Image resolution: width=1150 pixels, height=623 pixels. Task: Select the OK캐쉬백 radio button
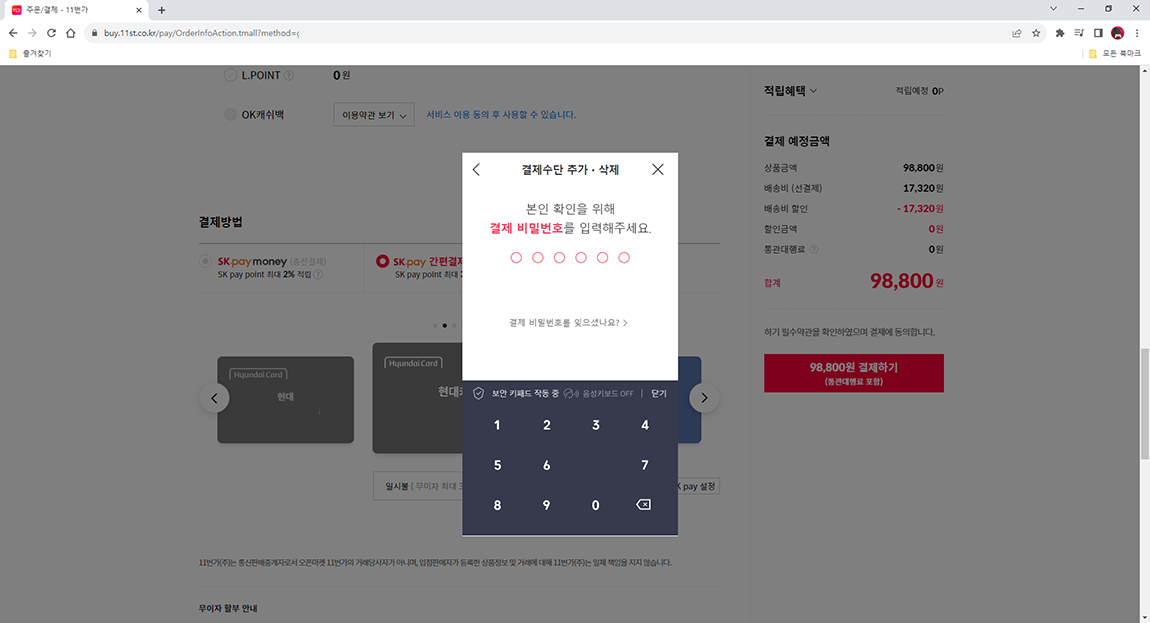tap(229, 114)
